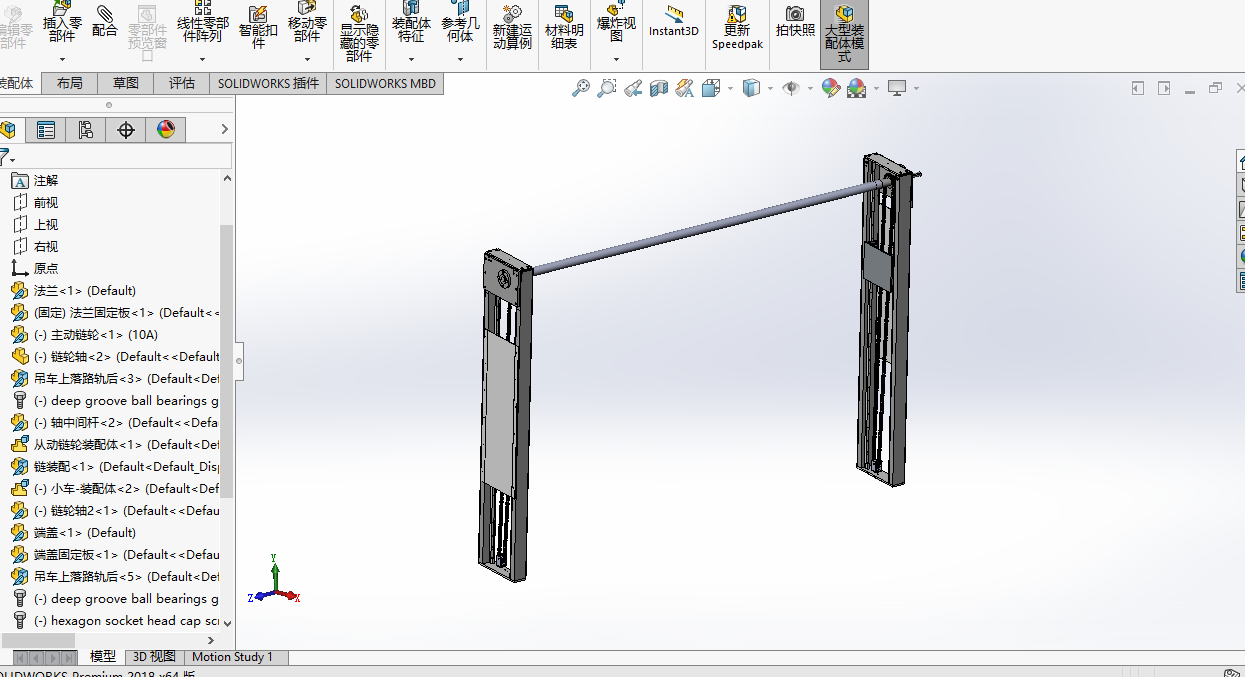Switch to SOLIDWORKS MBD tab
Screen dimensions: 1245x677
point(385,83)
